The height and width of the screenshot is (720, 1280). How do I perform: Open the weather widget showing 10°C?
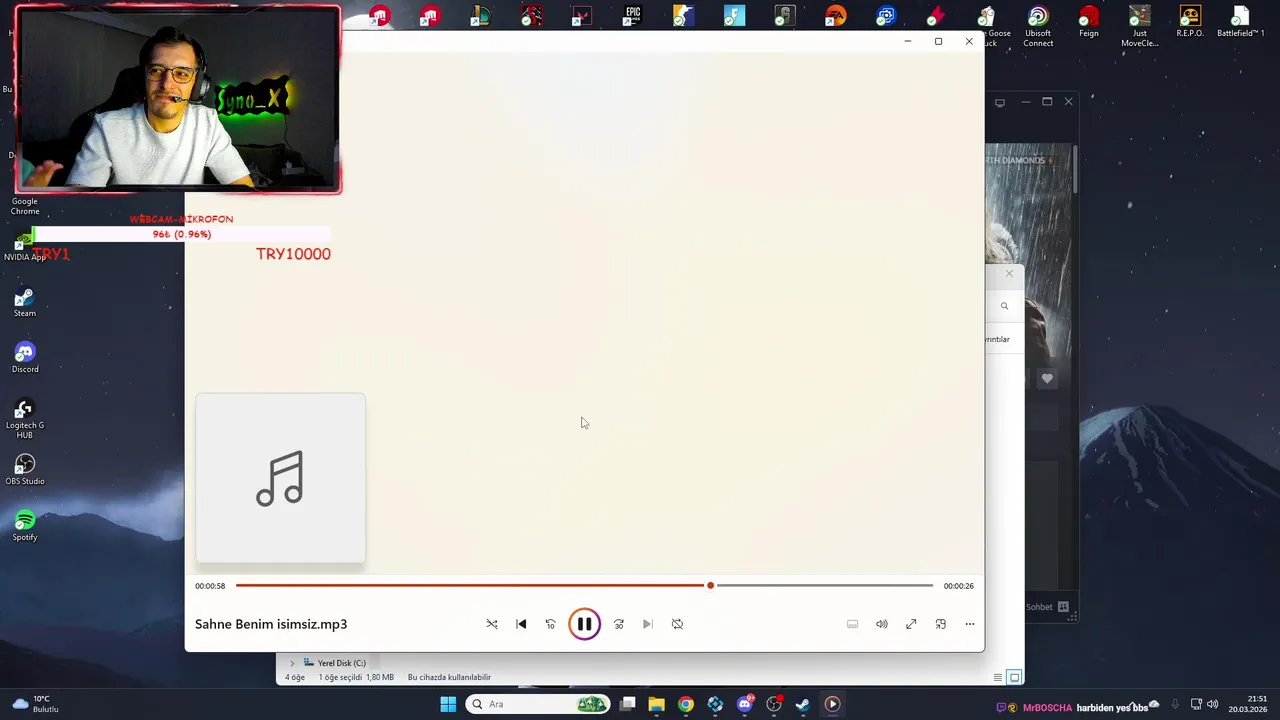point(35,704)
